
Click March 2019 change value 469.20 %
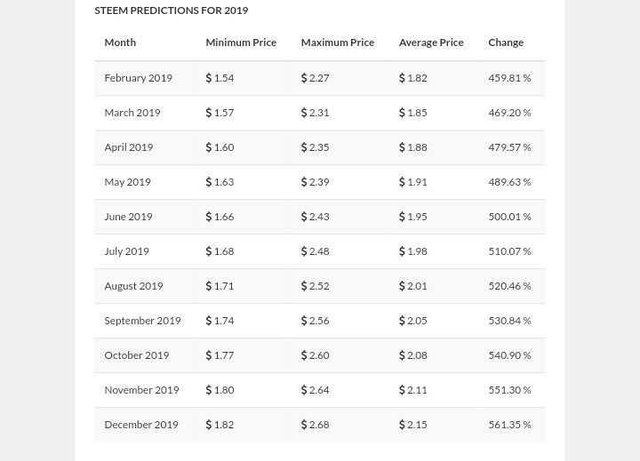point(509,112)
